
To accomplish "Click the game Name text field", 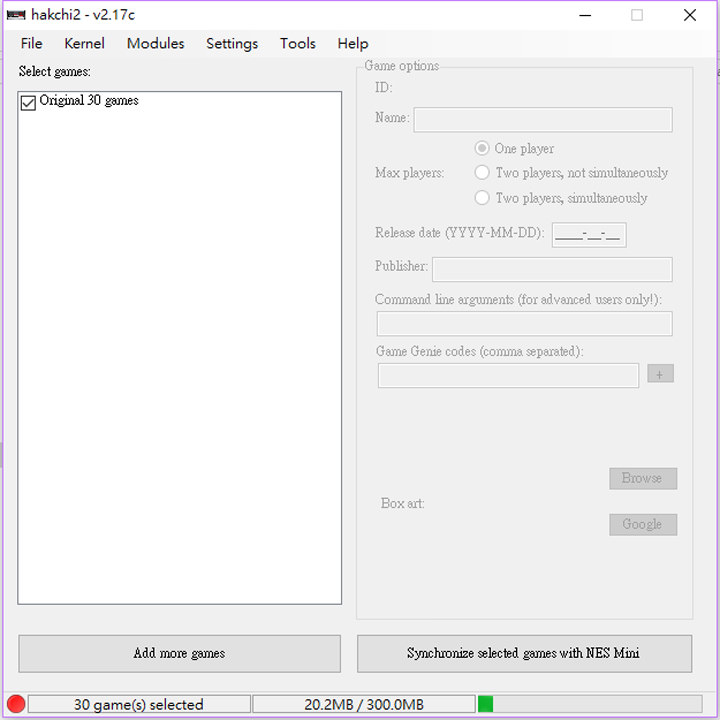I will (x=542, y=120).
